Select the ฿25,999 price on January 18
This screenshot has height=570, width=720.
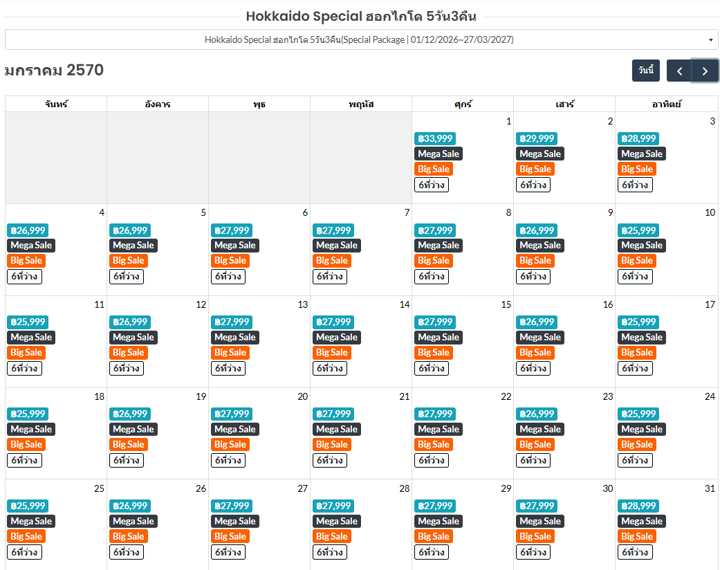[28, 414]
